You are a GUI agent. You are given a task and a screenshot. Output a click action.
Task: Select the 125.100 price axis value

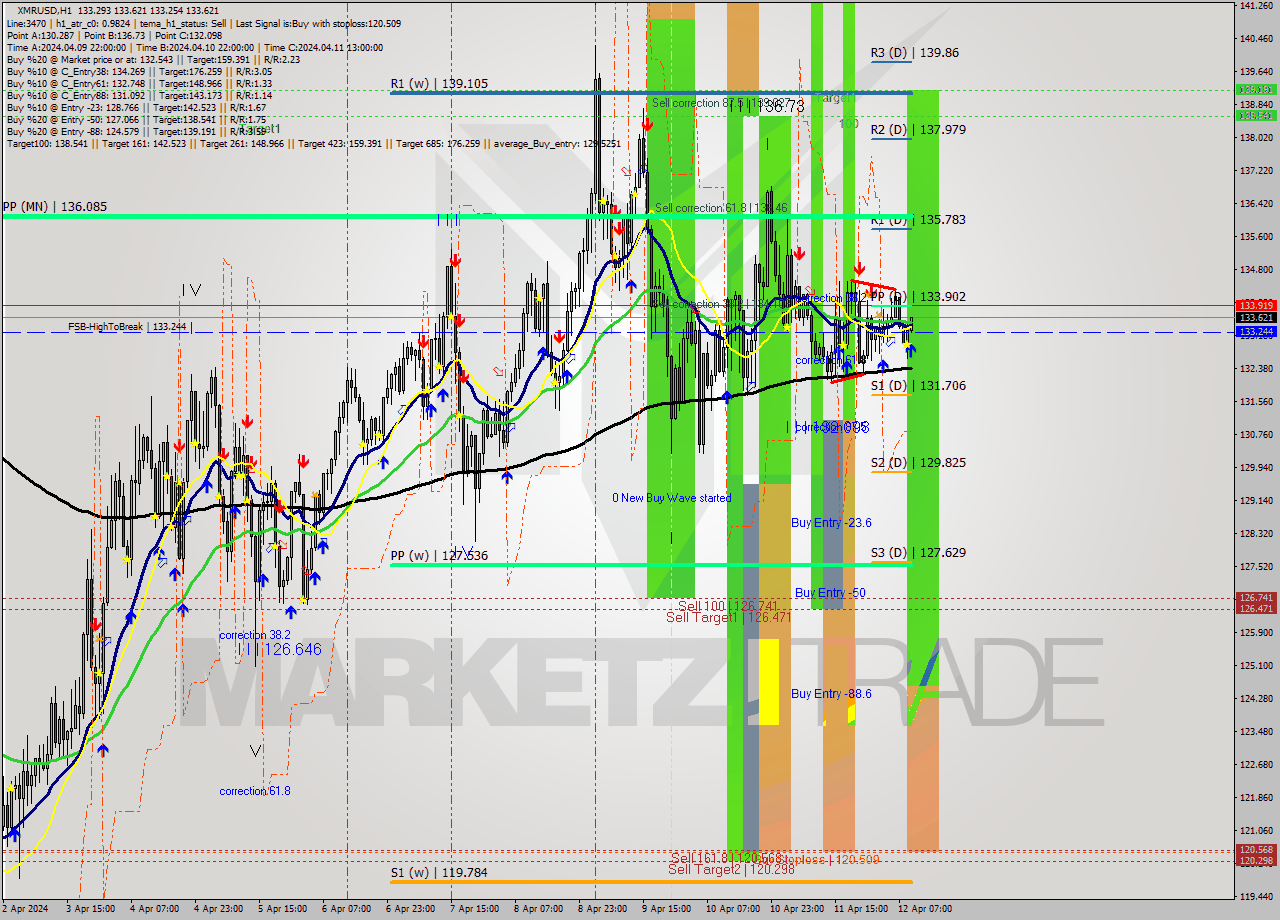1256,666
